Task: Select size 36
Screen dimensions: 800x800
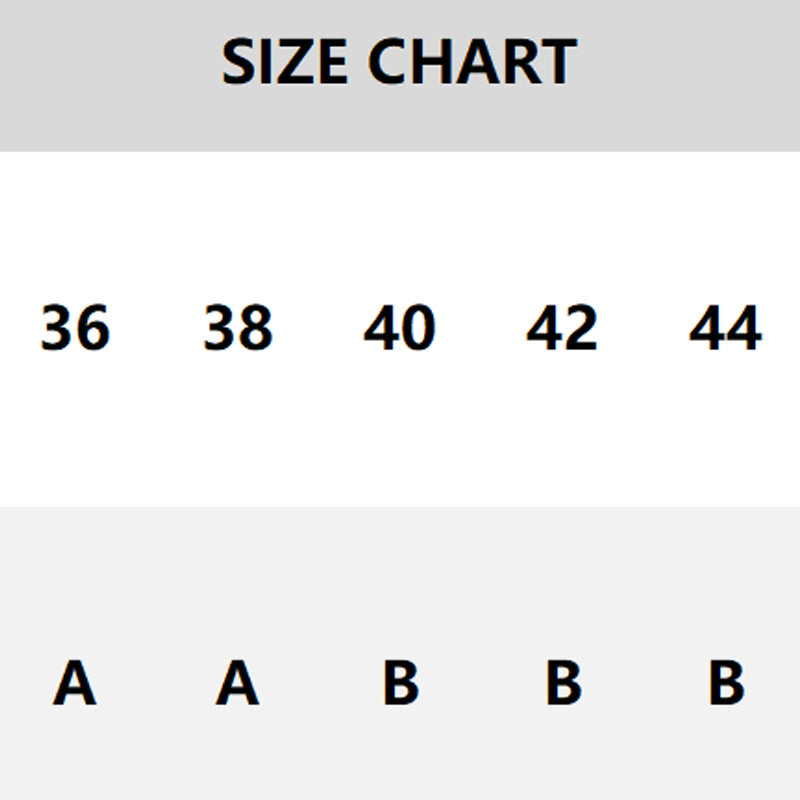Action: (75, 328)
